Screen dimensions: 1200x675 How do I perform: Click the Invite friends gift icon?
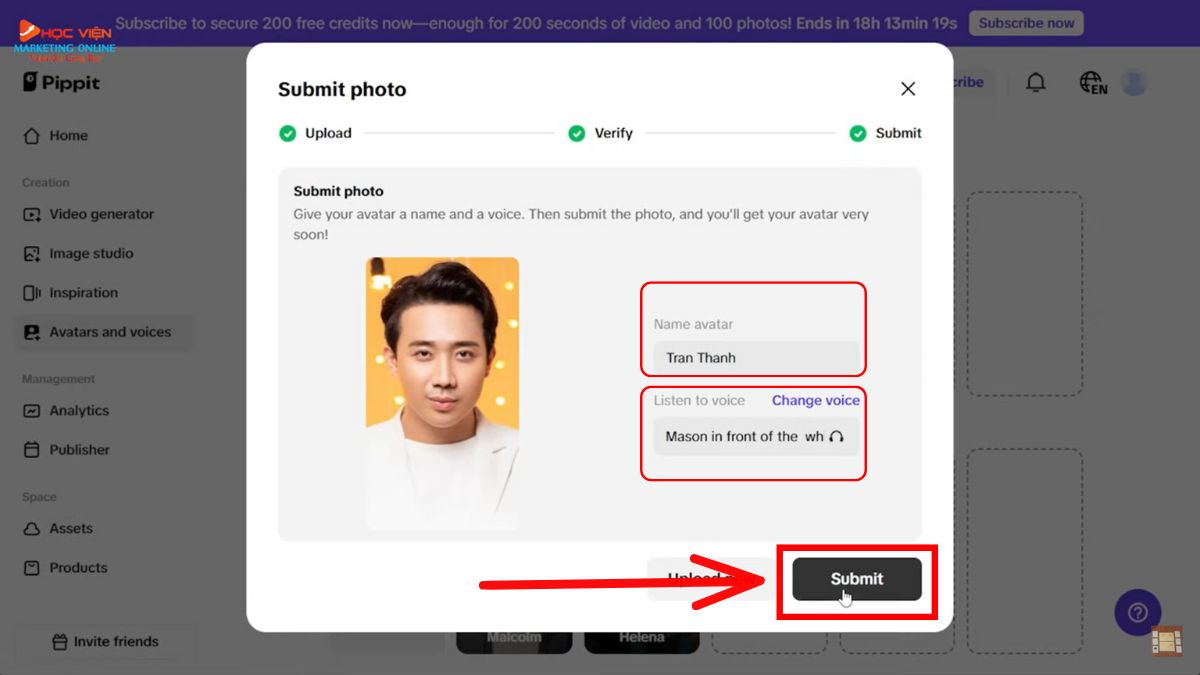pyautogui.click(x=58, y=642)
